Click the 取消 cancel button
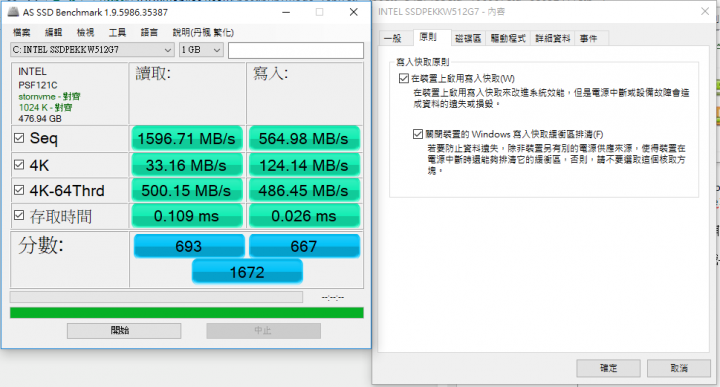The width and height of the screenshot is (720, 387). point(679,368)
